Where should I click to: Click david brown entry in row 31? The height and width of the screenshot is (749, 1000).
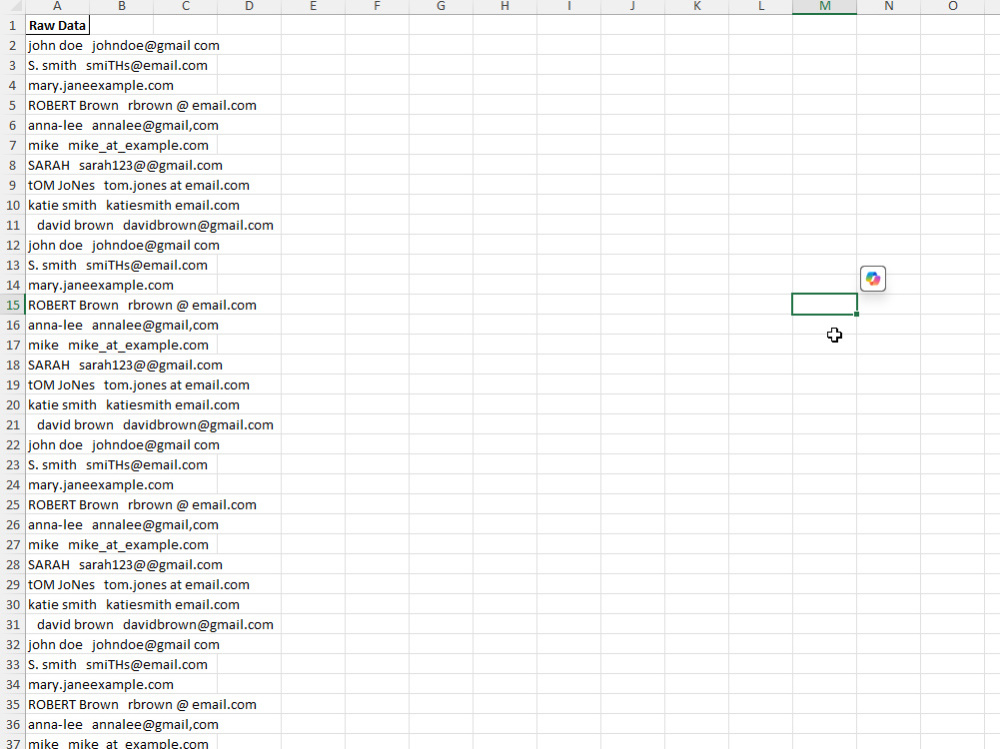pos(155,625)
